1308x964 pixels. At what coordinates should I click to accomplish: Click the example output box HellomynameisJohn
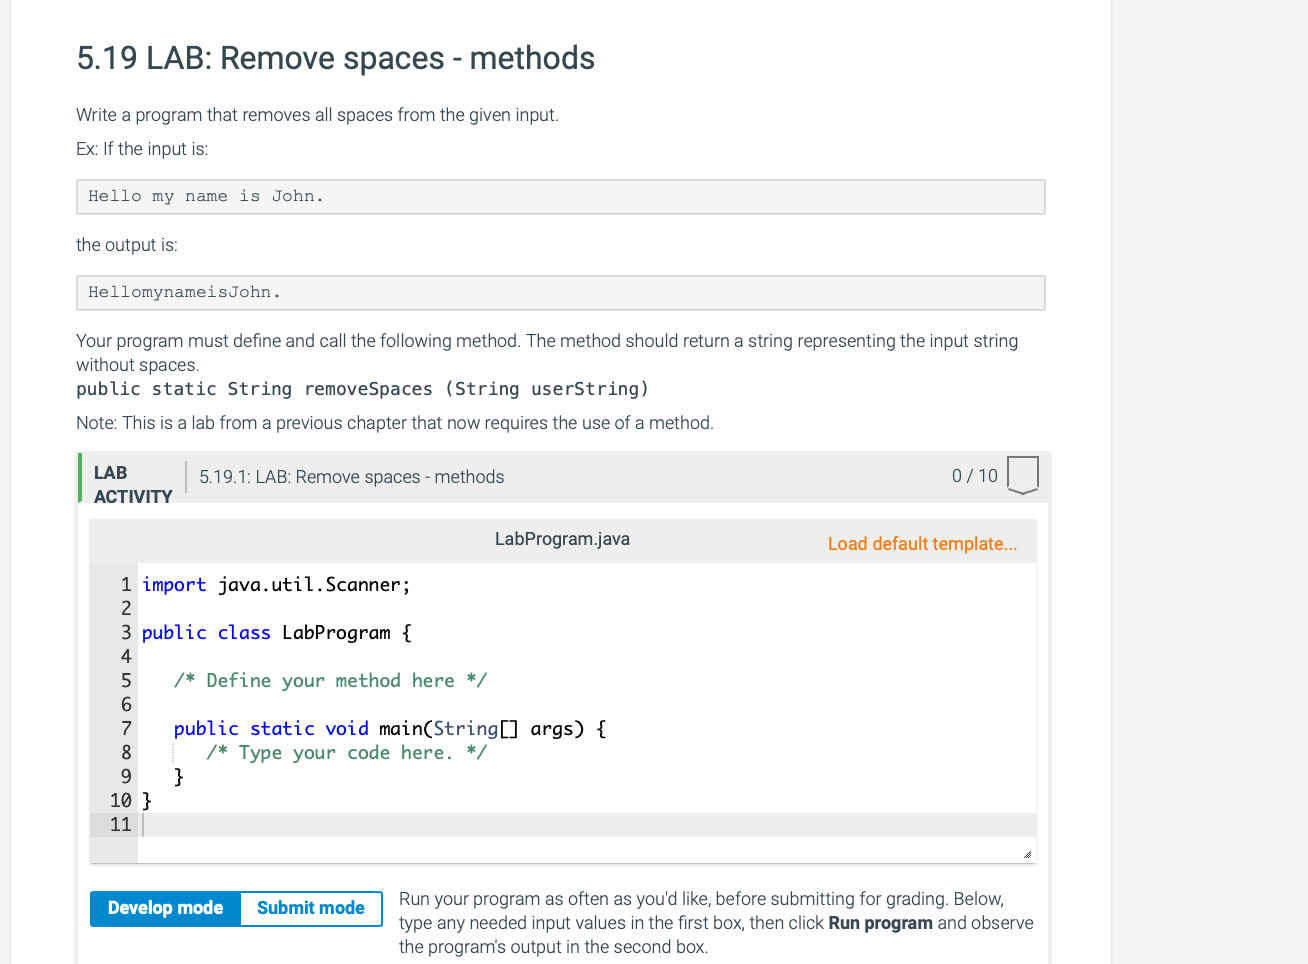pyautogui.click(x=184, y=293)
